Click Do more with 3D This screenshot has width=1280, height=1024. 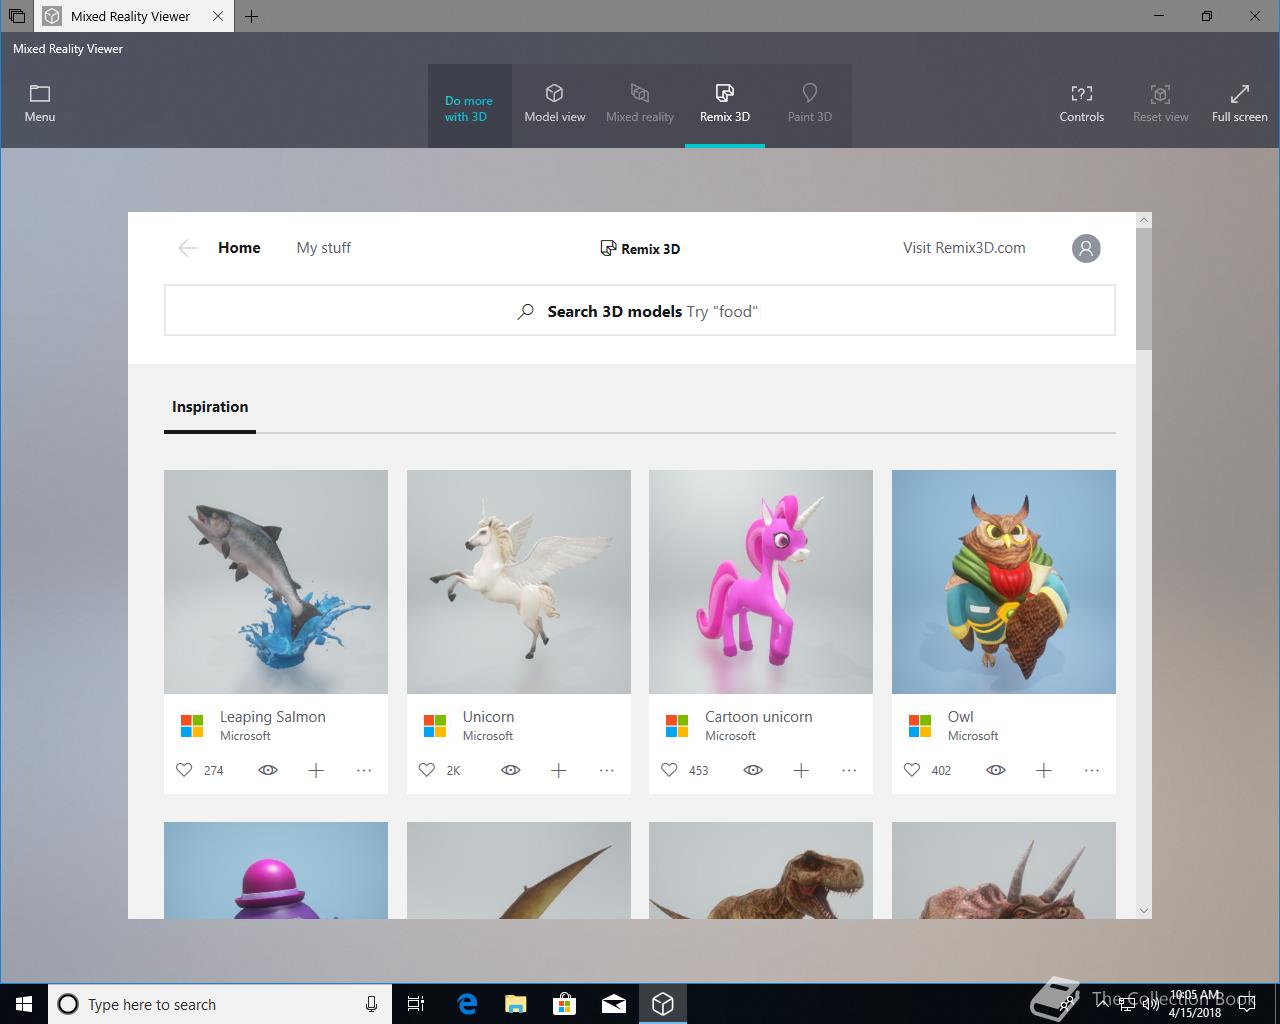point(469,108)
